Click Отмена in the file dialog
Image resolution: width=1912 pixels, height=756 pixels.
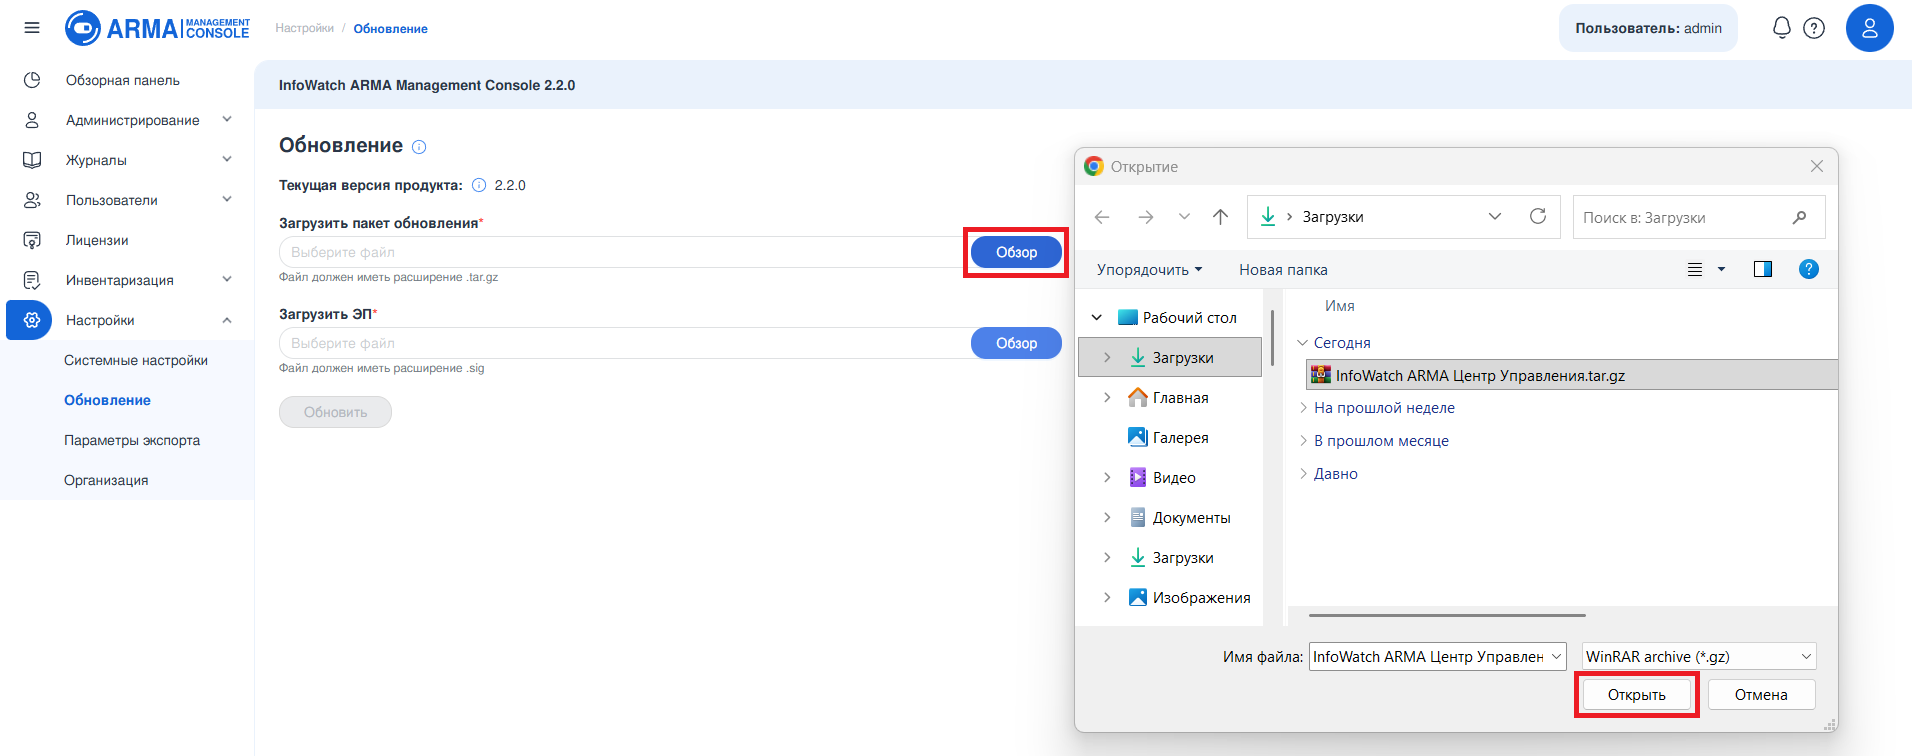(x=1761, y=695)
